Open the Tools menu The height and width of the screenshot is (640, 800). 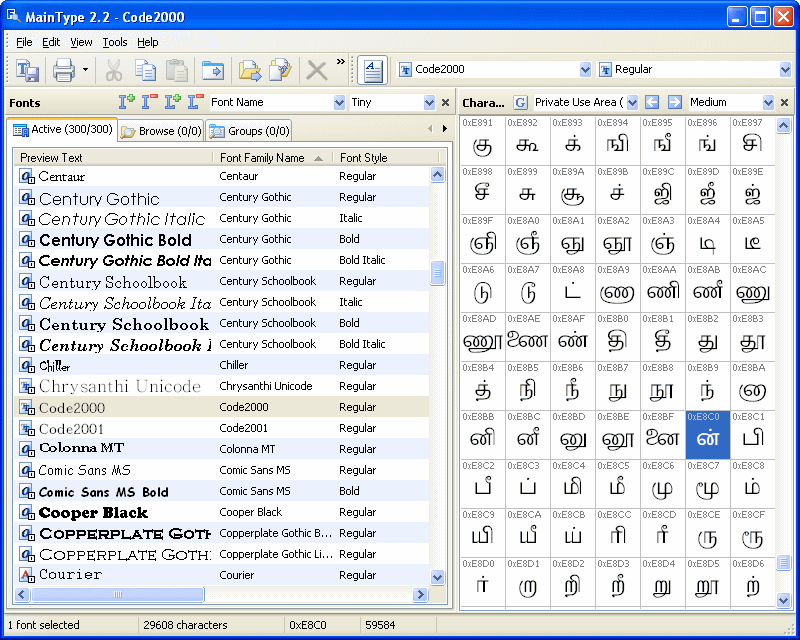point(115,42)
